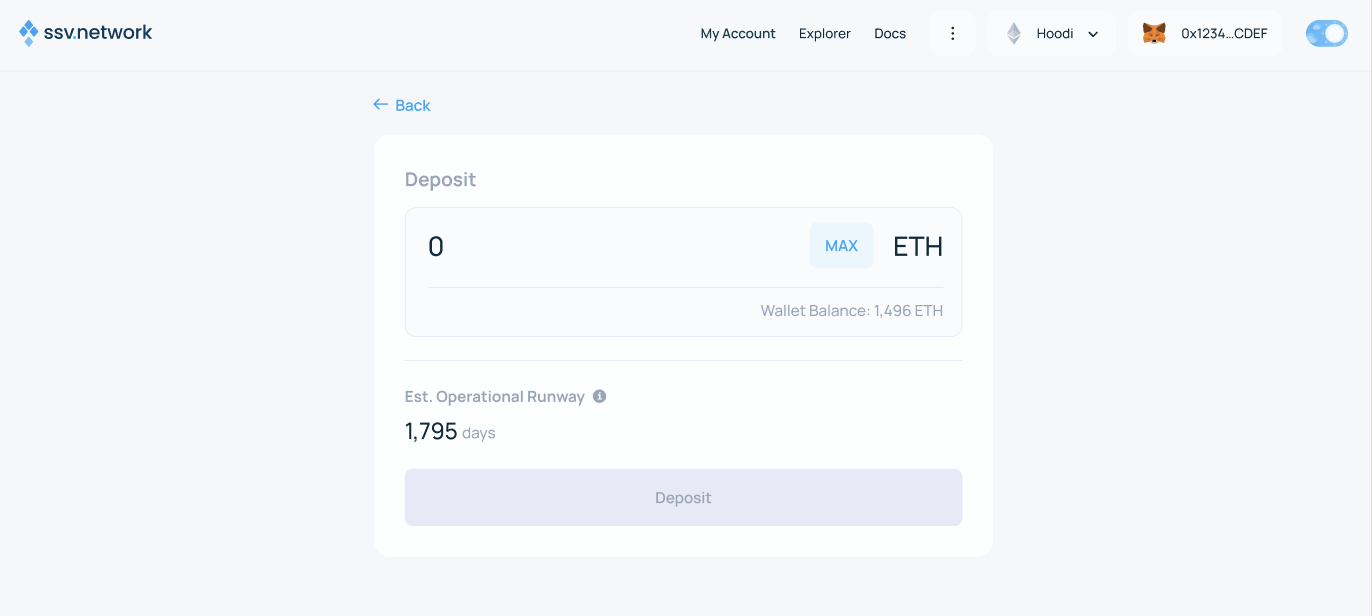
Task: Click the Ethereum icon next to Hoodi
Action: coord(1013,32)
